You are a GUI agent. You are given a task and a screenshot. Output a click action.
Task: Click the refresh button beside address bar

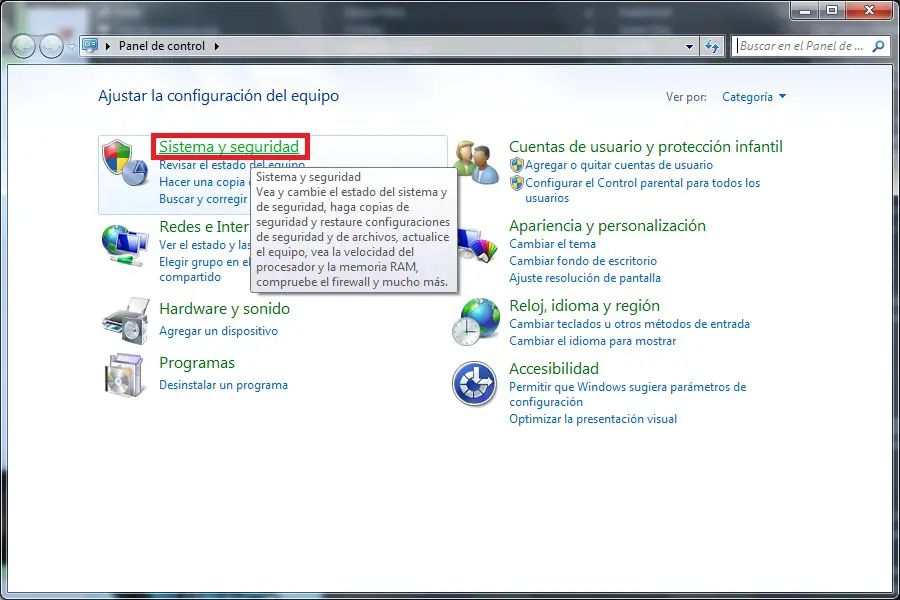[712, 46]
